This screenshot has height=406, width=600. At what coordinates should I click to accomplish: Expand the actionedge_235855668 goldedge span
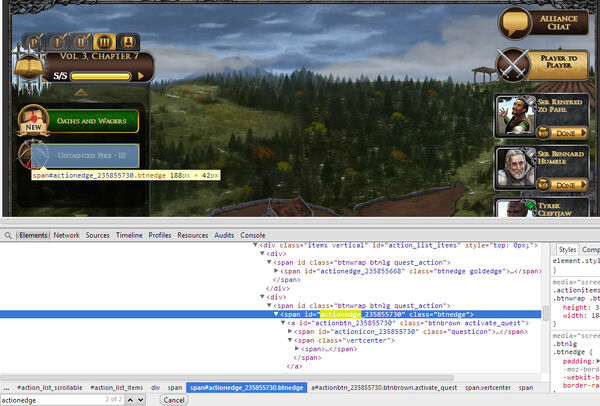point(276,271)
